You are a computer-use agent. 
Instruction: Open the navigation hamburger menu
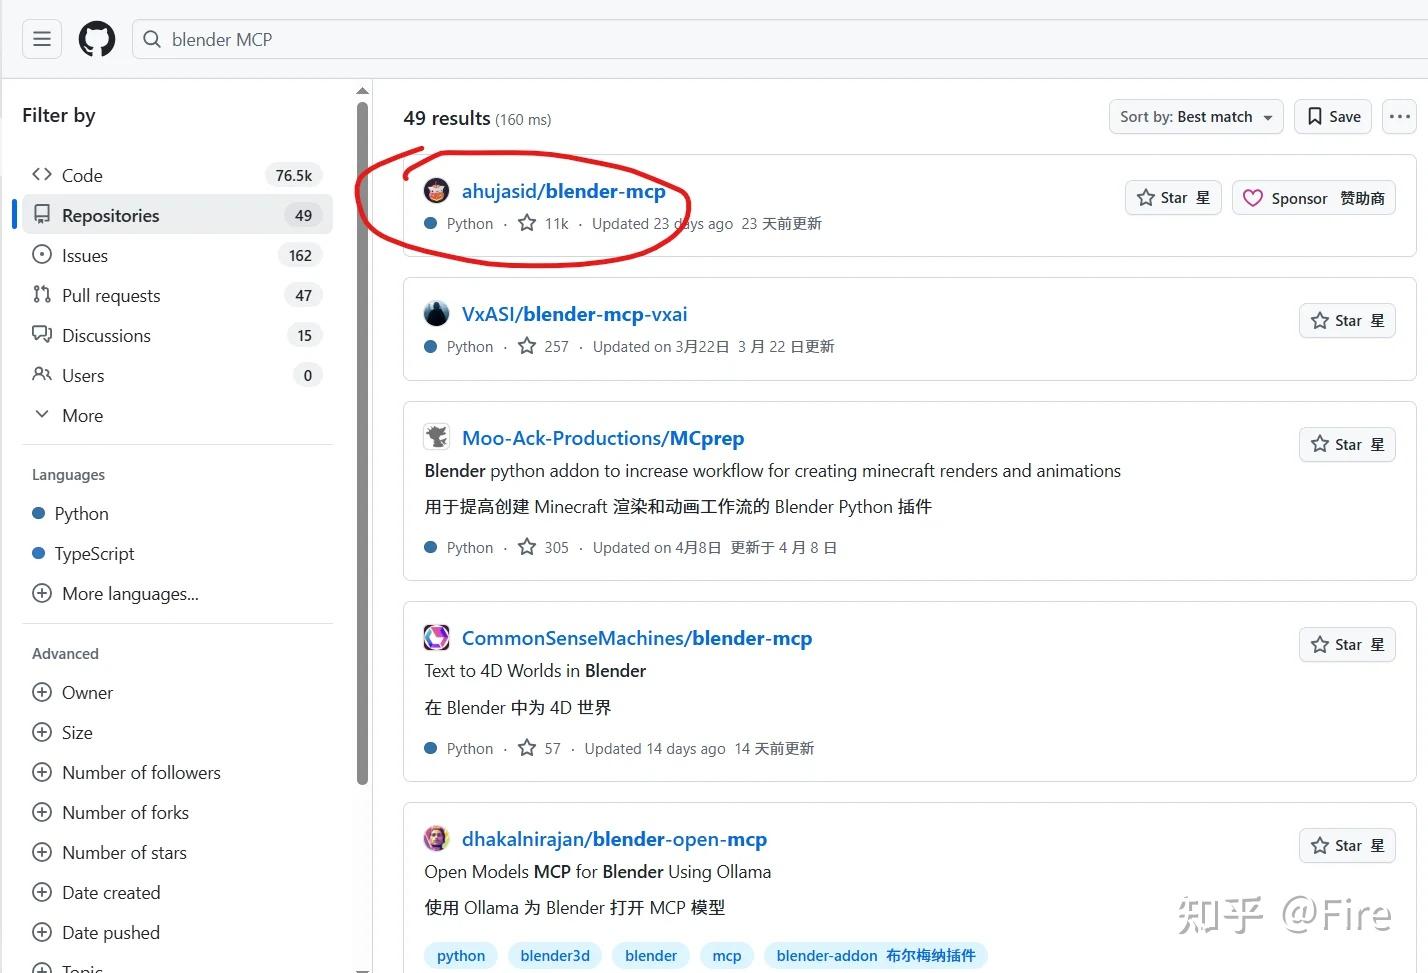(41, 39)
